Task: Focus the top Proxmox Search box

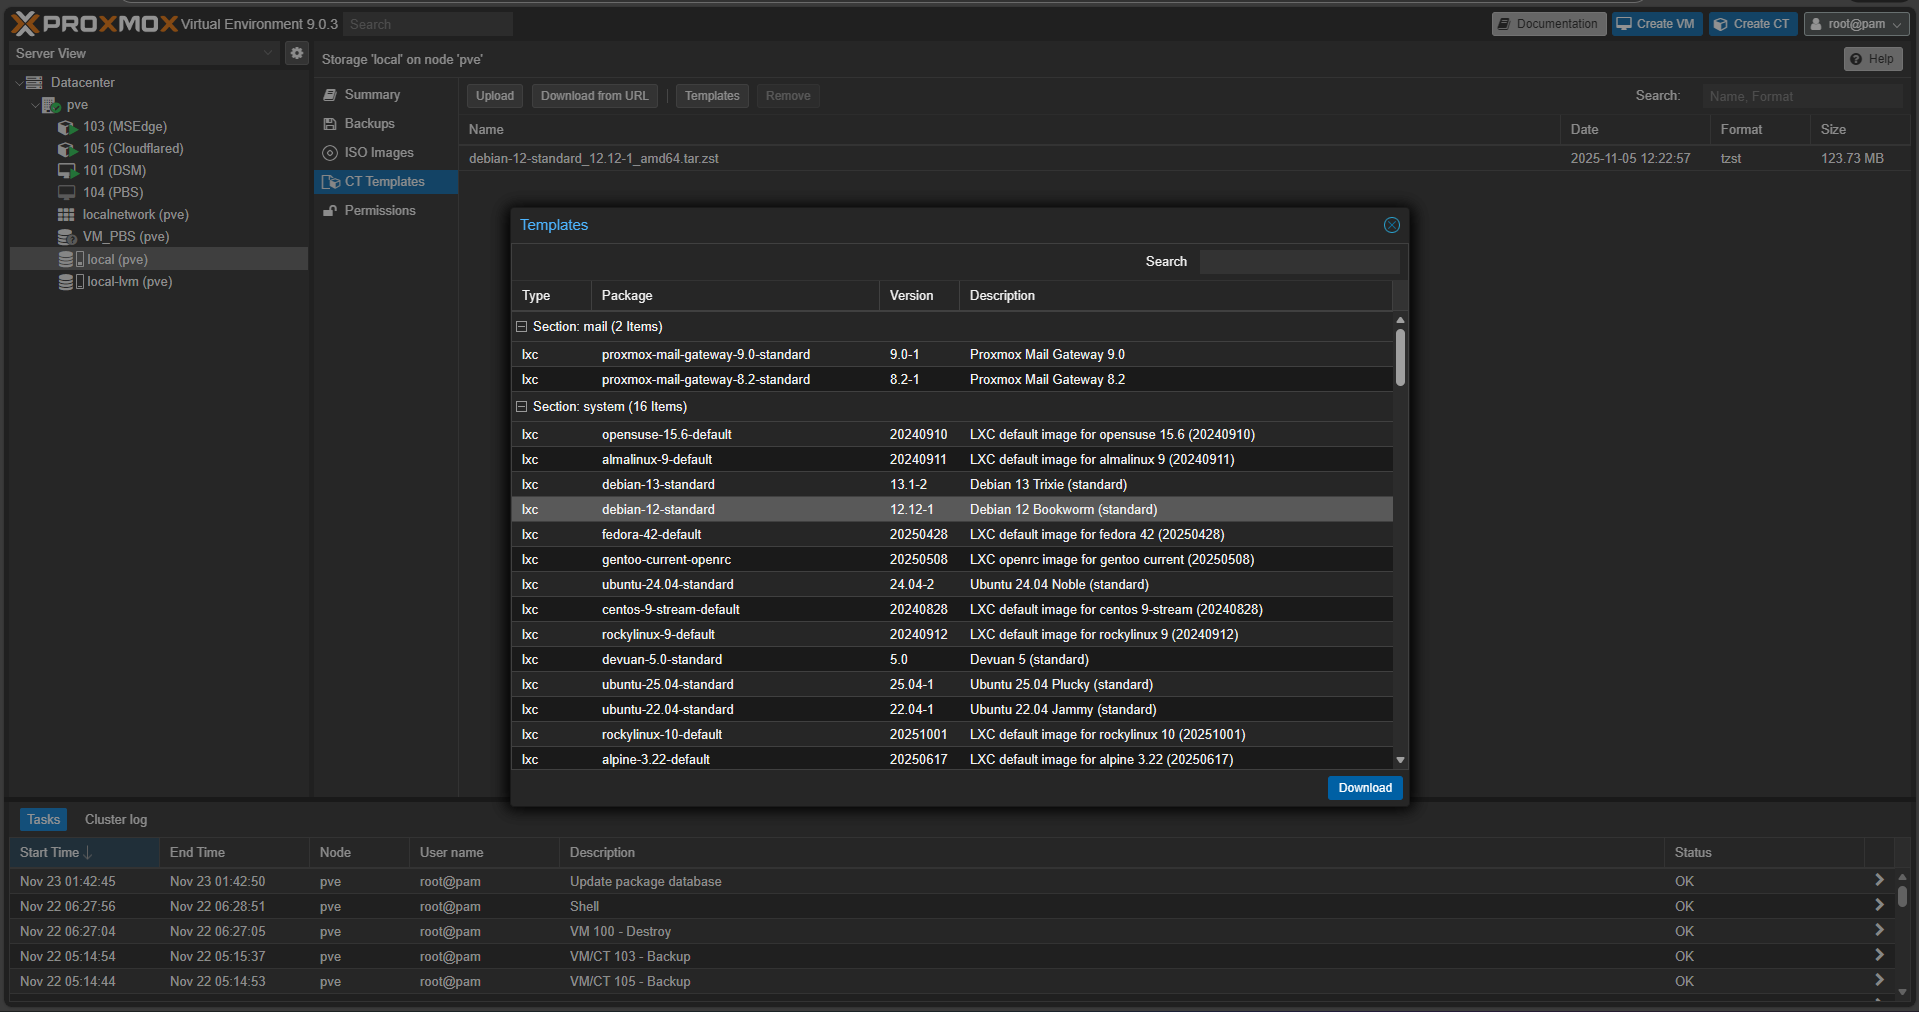Action: 430,24
